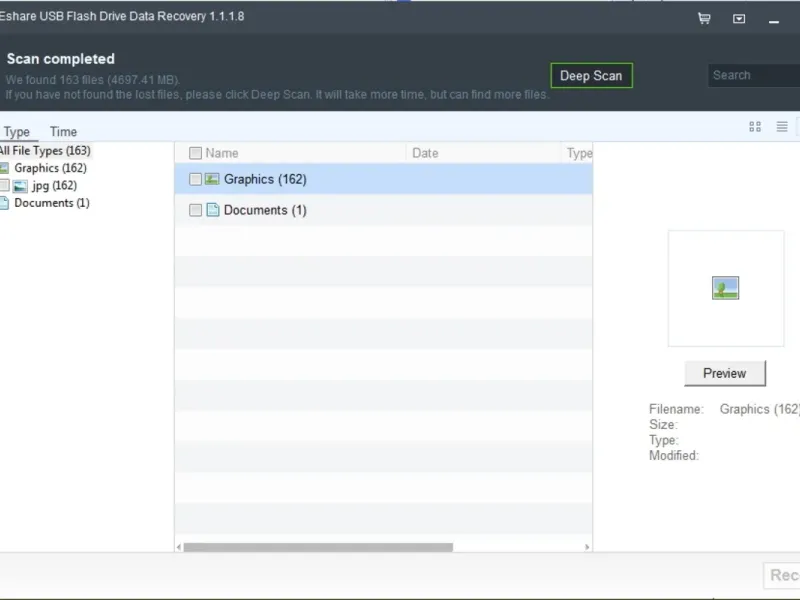
Task: Focus the Search input field
Action: [x=754, y=76]
